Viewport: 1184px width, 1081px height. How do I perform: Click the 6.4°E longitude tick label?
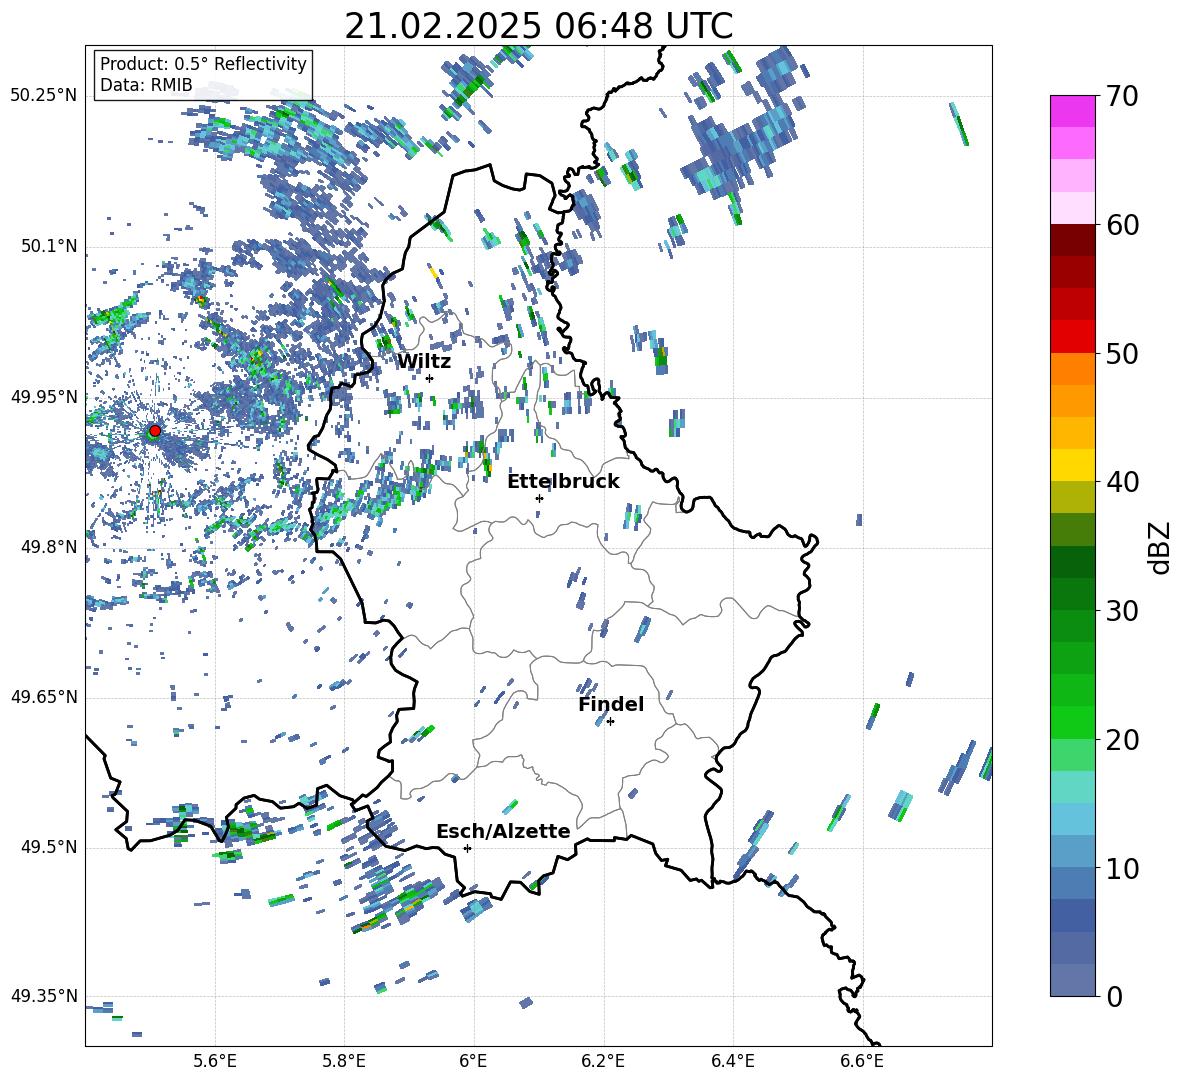click(732, 1061)
